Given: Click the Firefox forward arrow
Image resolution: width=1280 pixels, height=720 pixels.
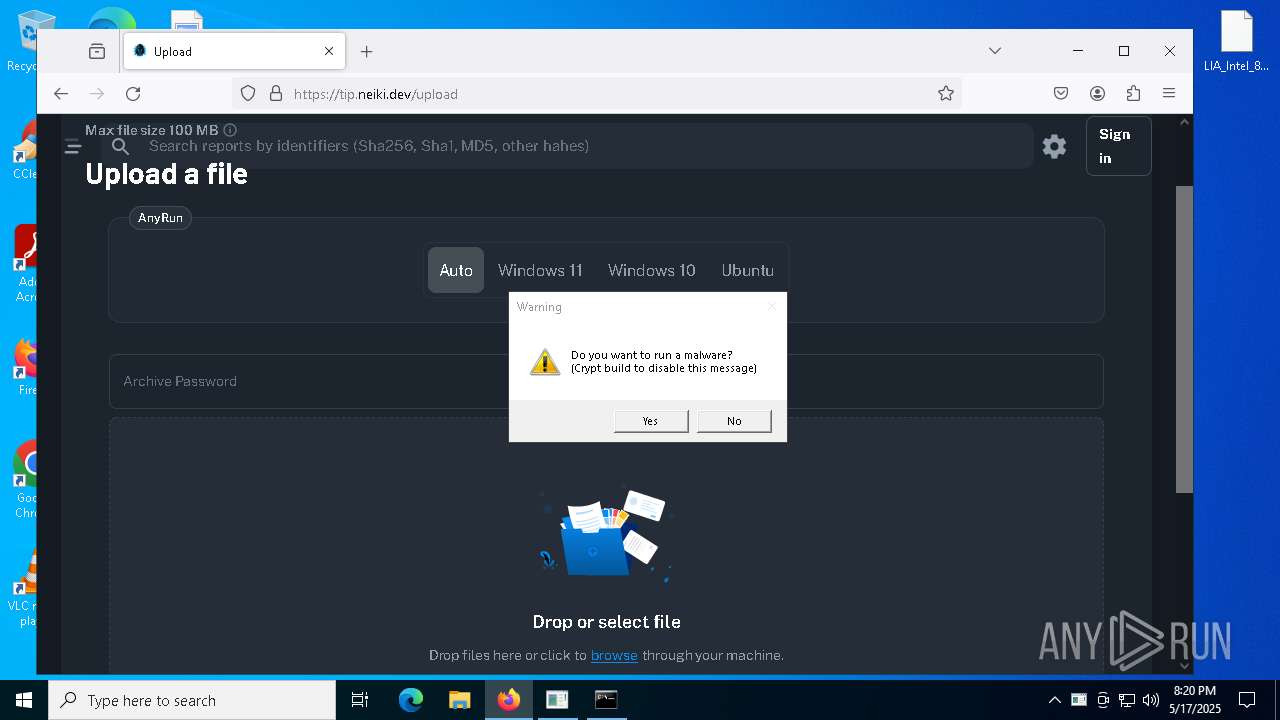Looking at the screenshot, I should tap(97, 94).
